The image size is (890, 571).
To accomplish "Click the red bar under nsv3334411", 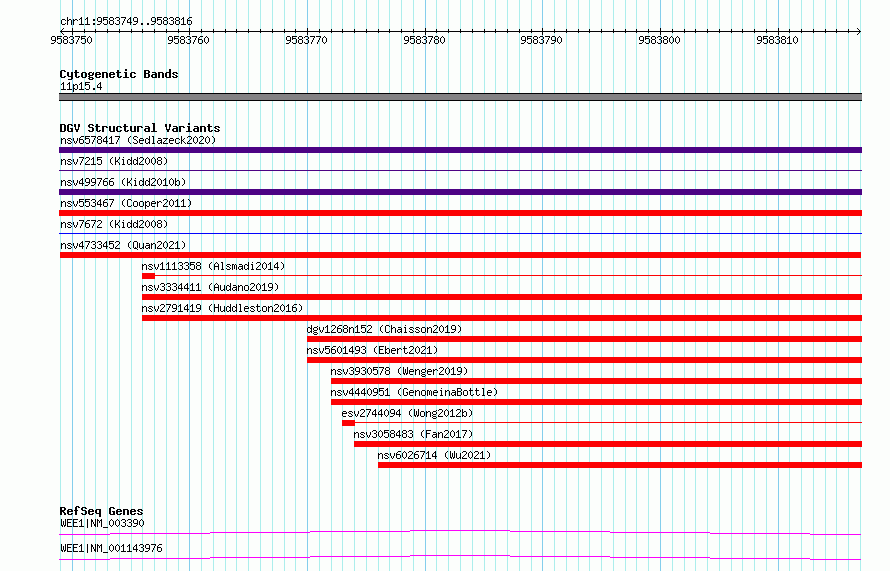I will pyautogui.click(x=502, y=297).
